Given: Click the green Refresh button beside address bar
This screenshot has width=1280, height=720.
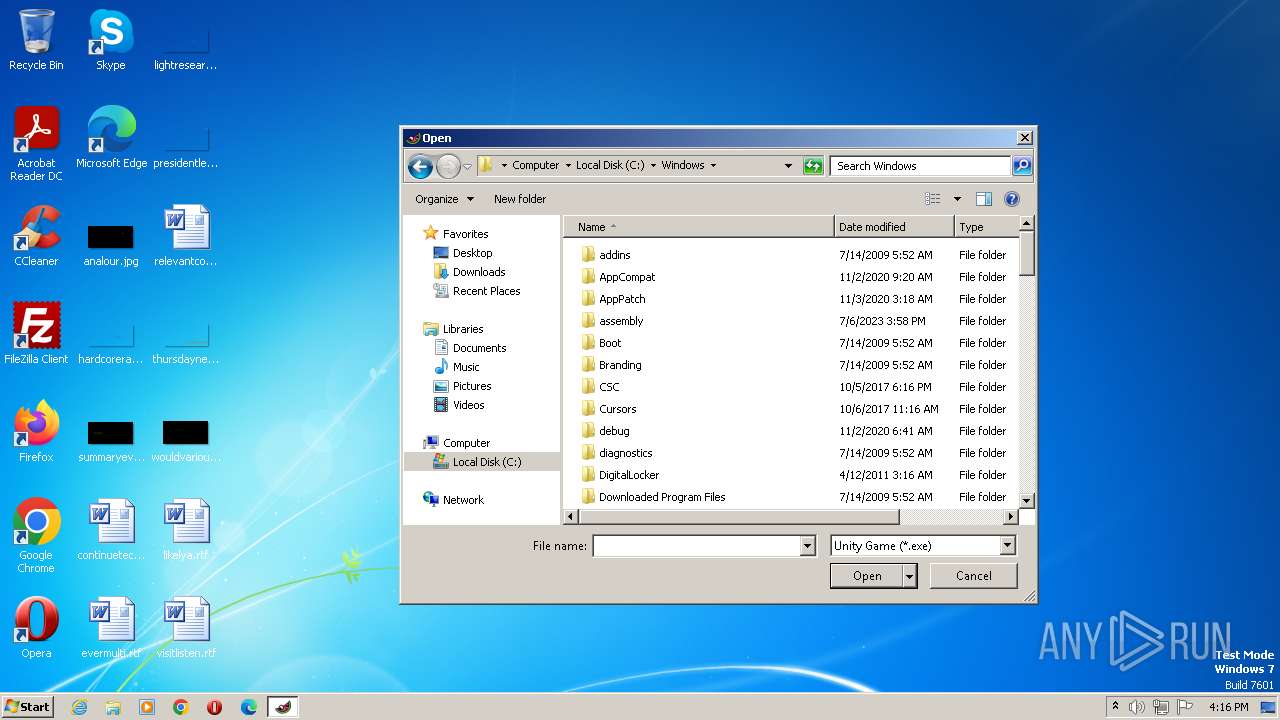Looking at the screenshot, I should [x=813, y=166].
